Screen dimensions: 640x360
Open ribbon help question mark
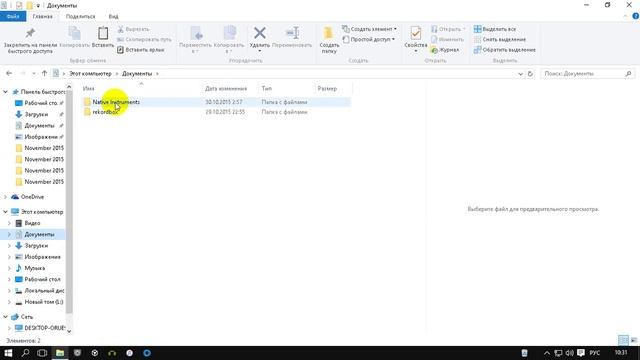[636, 16]
